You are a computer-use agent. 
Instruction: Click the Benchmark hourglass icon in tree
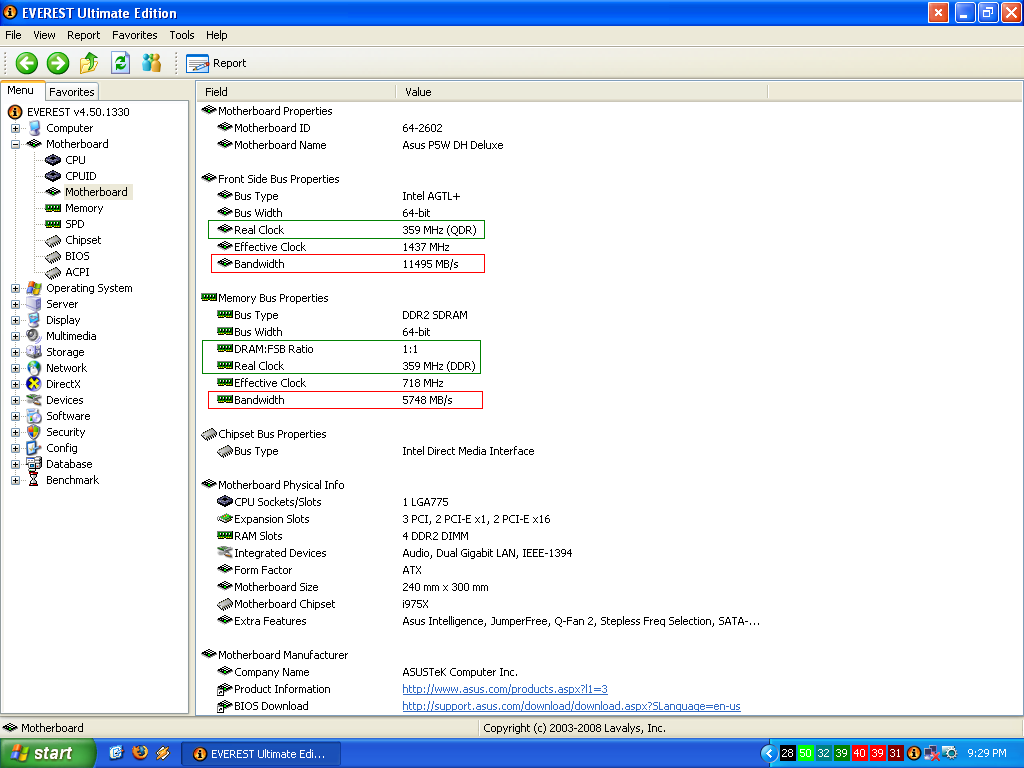point(34,480)
